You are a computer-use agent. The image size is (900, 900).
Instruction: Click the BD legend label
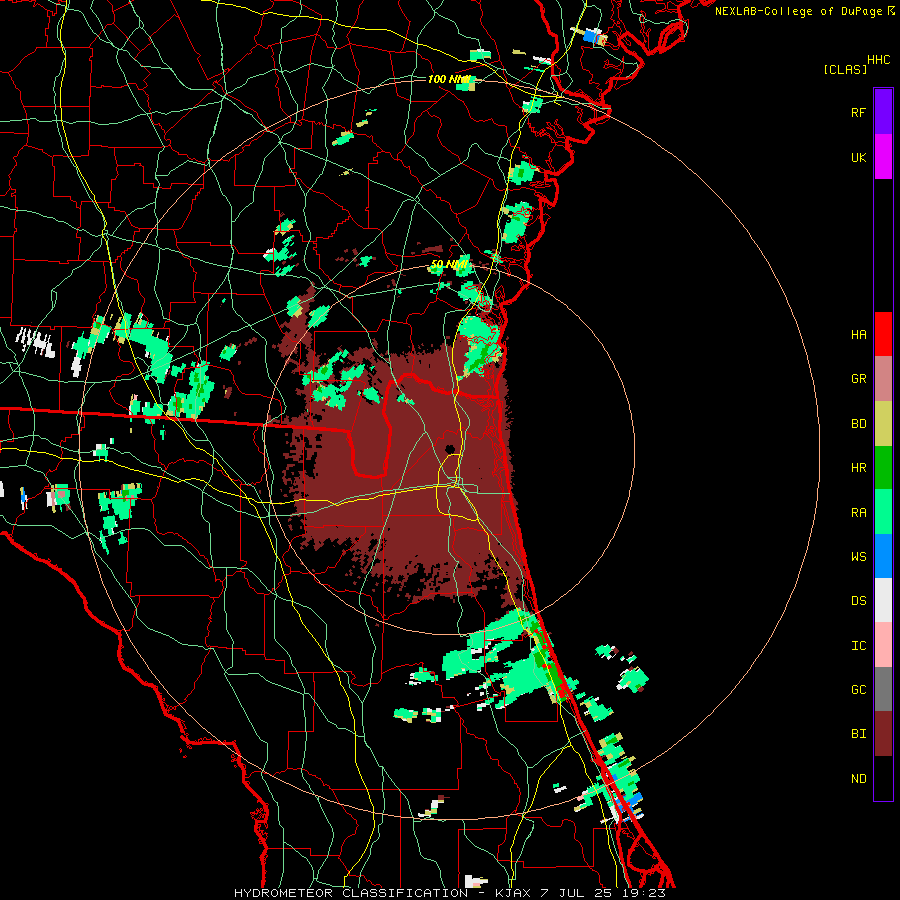858,424
